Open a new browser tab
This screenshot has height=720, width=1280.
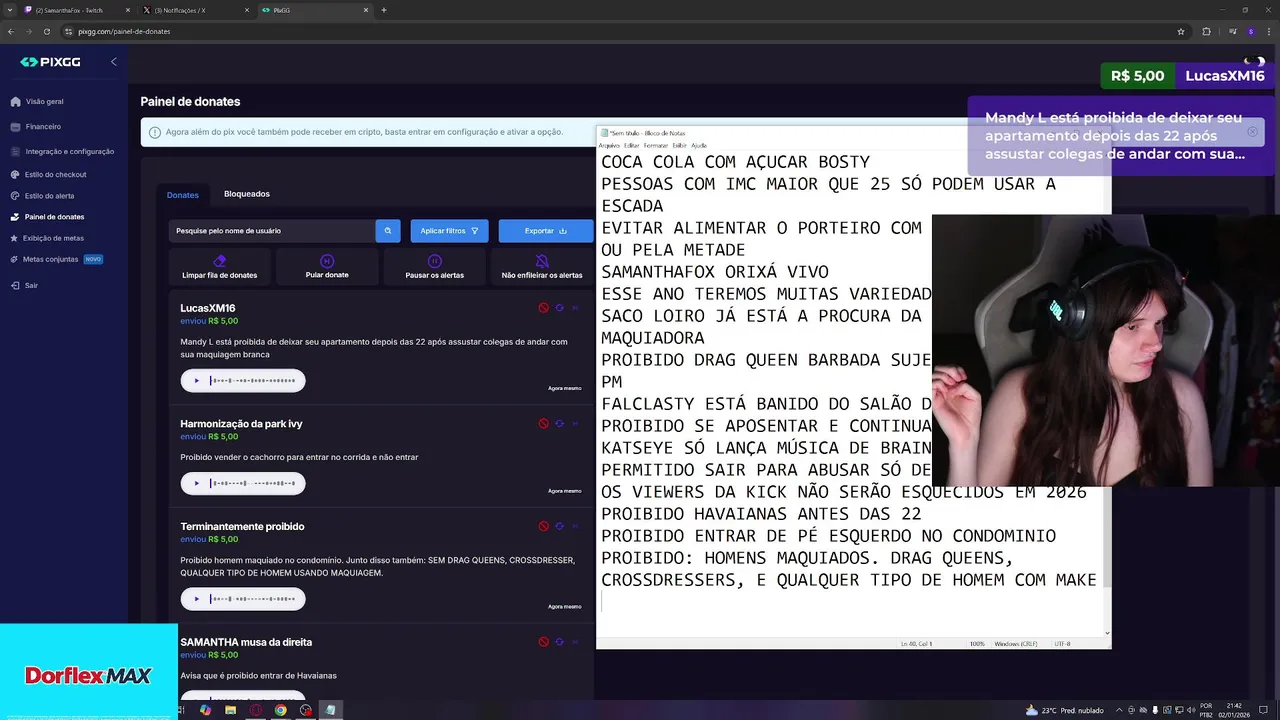click(x=384, y=10)
